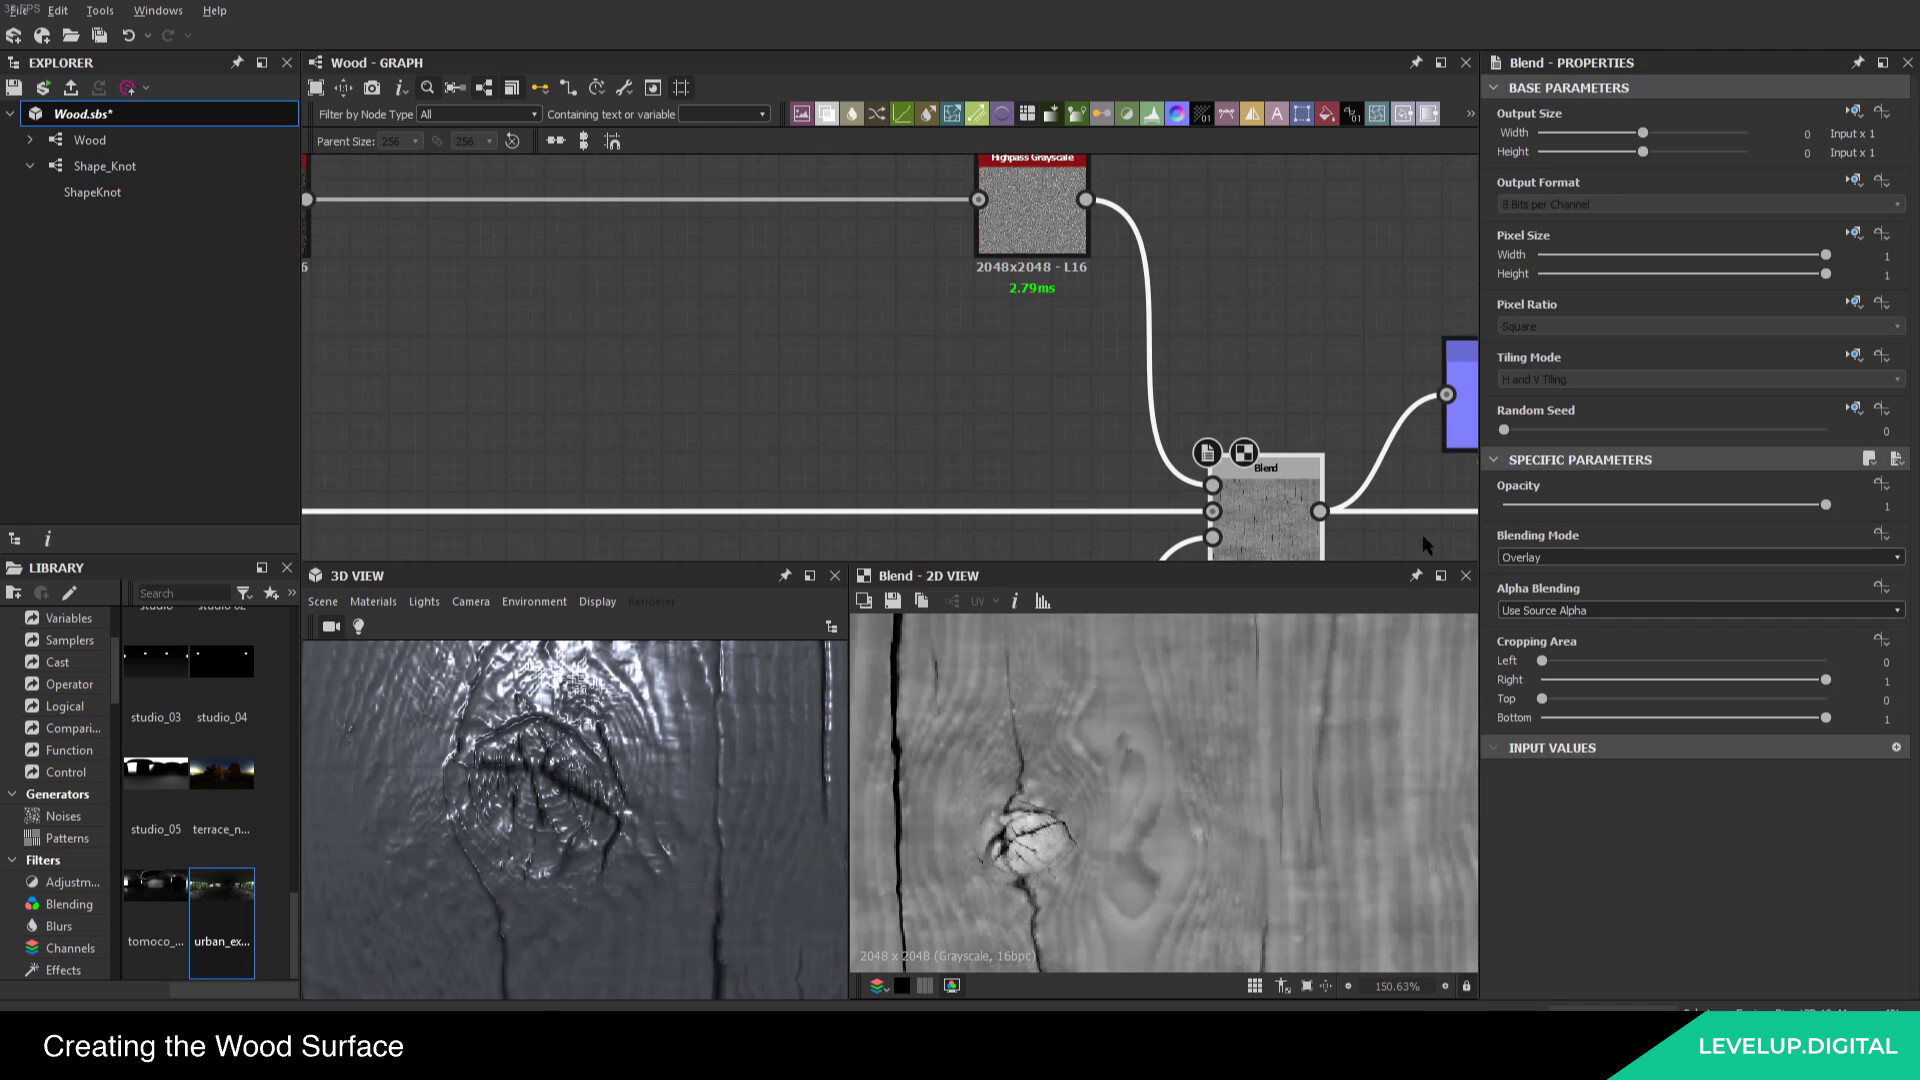Click the node info icon in graph toolbar
Viewport: 1920px width, 1080px height.
[x=401, y=88]
